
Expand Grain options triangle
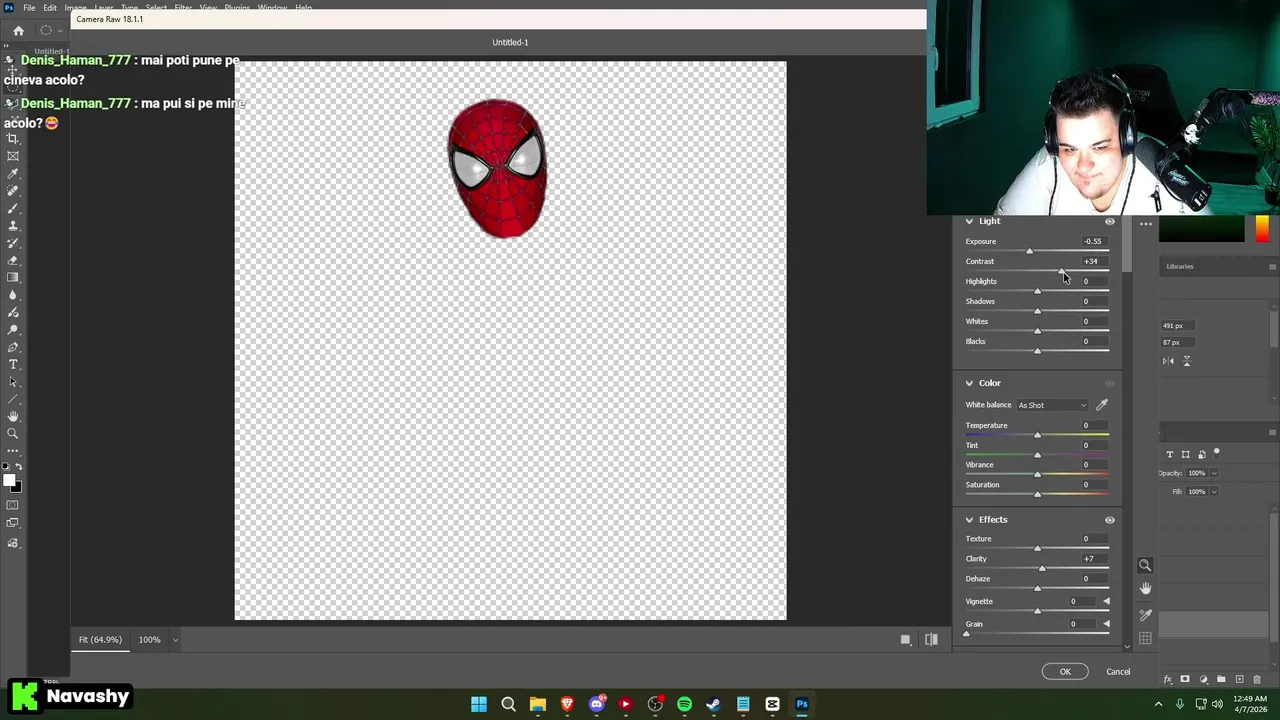1106,624
